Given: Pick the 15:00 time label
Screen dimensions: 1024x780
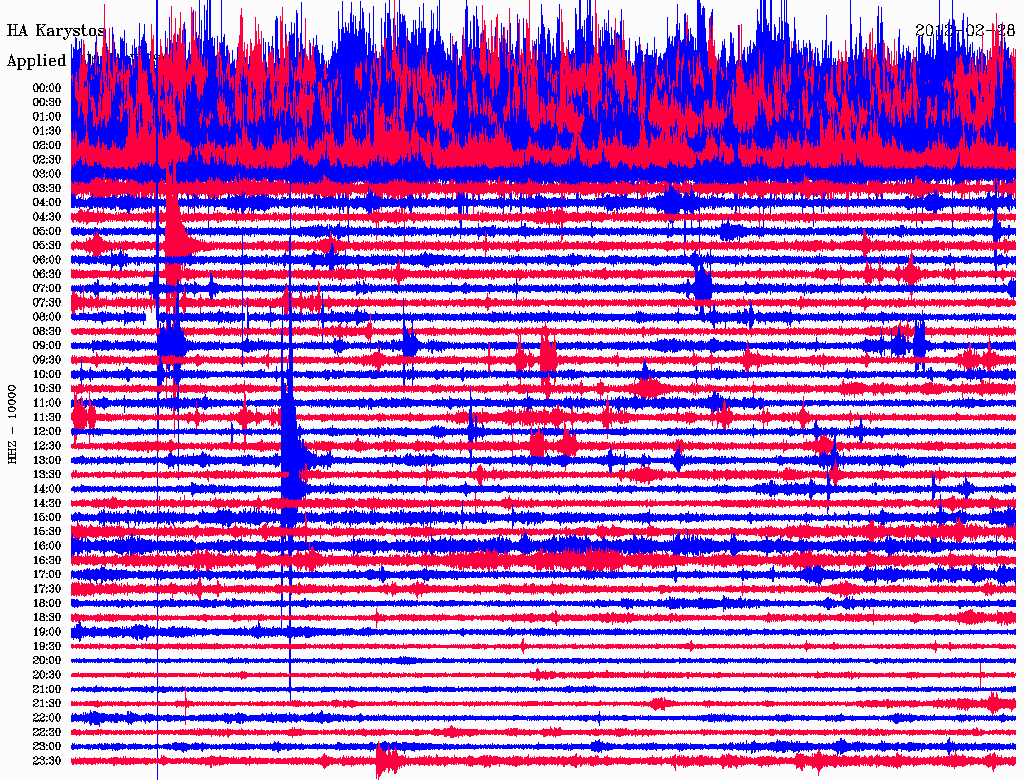Looking at the screenshot, I should pyautogui.click(x=47, y=517).
